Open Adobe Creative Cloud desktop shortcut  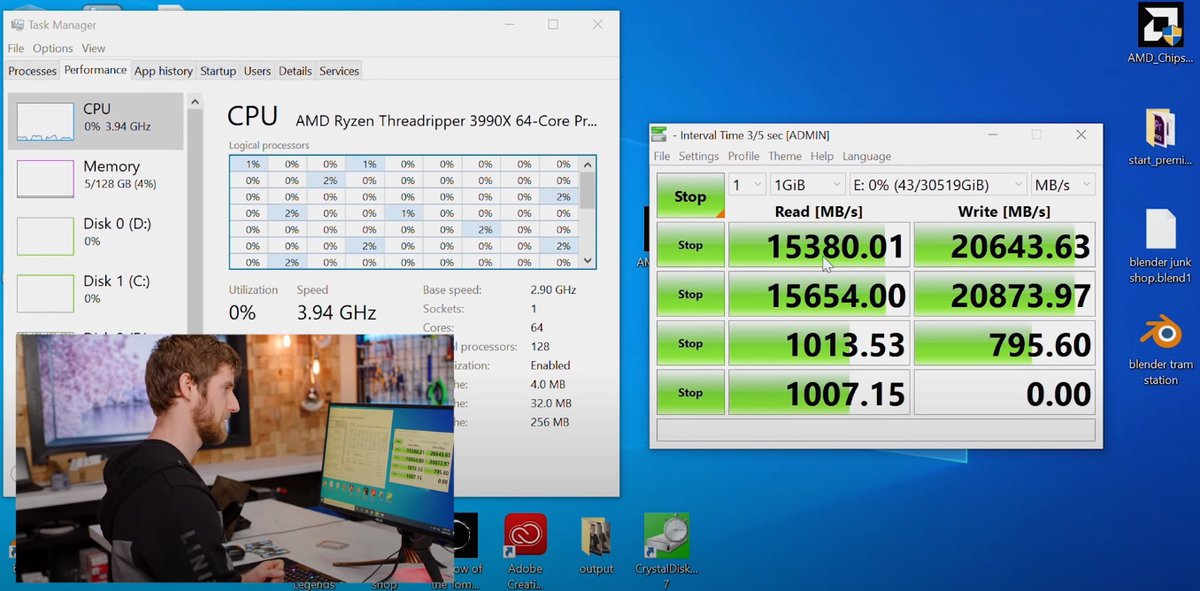(x=525, y=538)
